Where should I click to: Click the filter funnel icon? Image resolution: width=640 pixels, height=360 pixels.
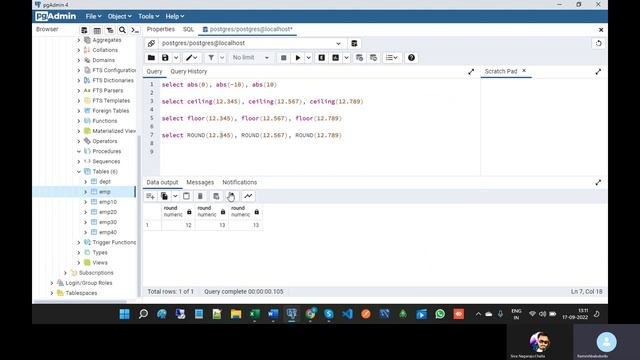[211, 58]
